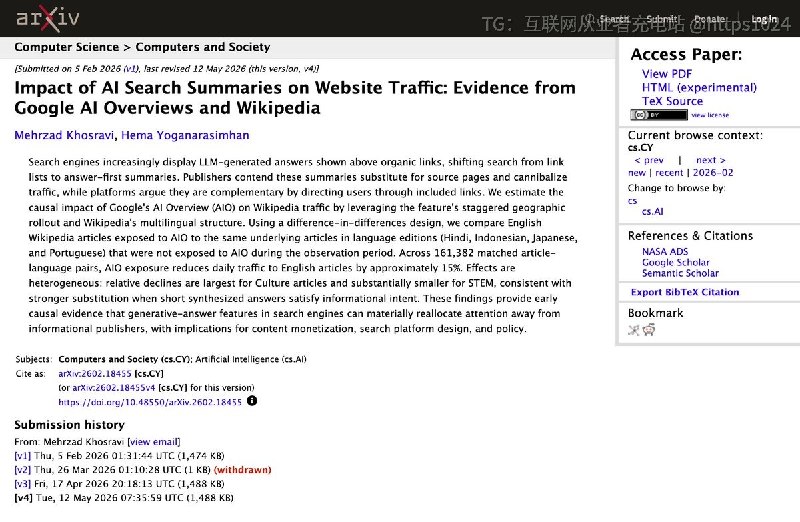
Task: Open Semantic Scholar link
Action: click(x=680, y=273)
